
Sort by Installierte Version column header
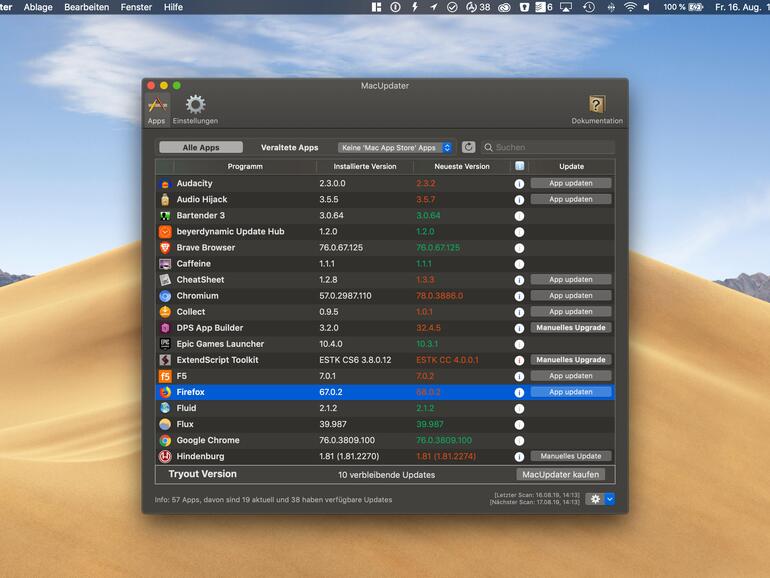coord(365,166)
